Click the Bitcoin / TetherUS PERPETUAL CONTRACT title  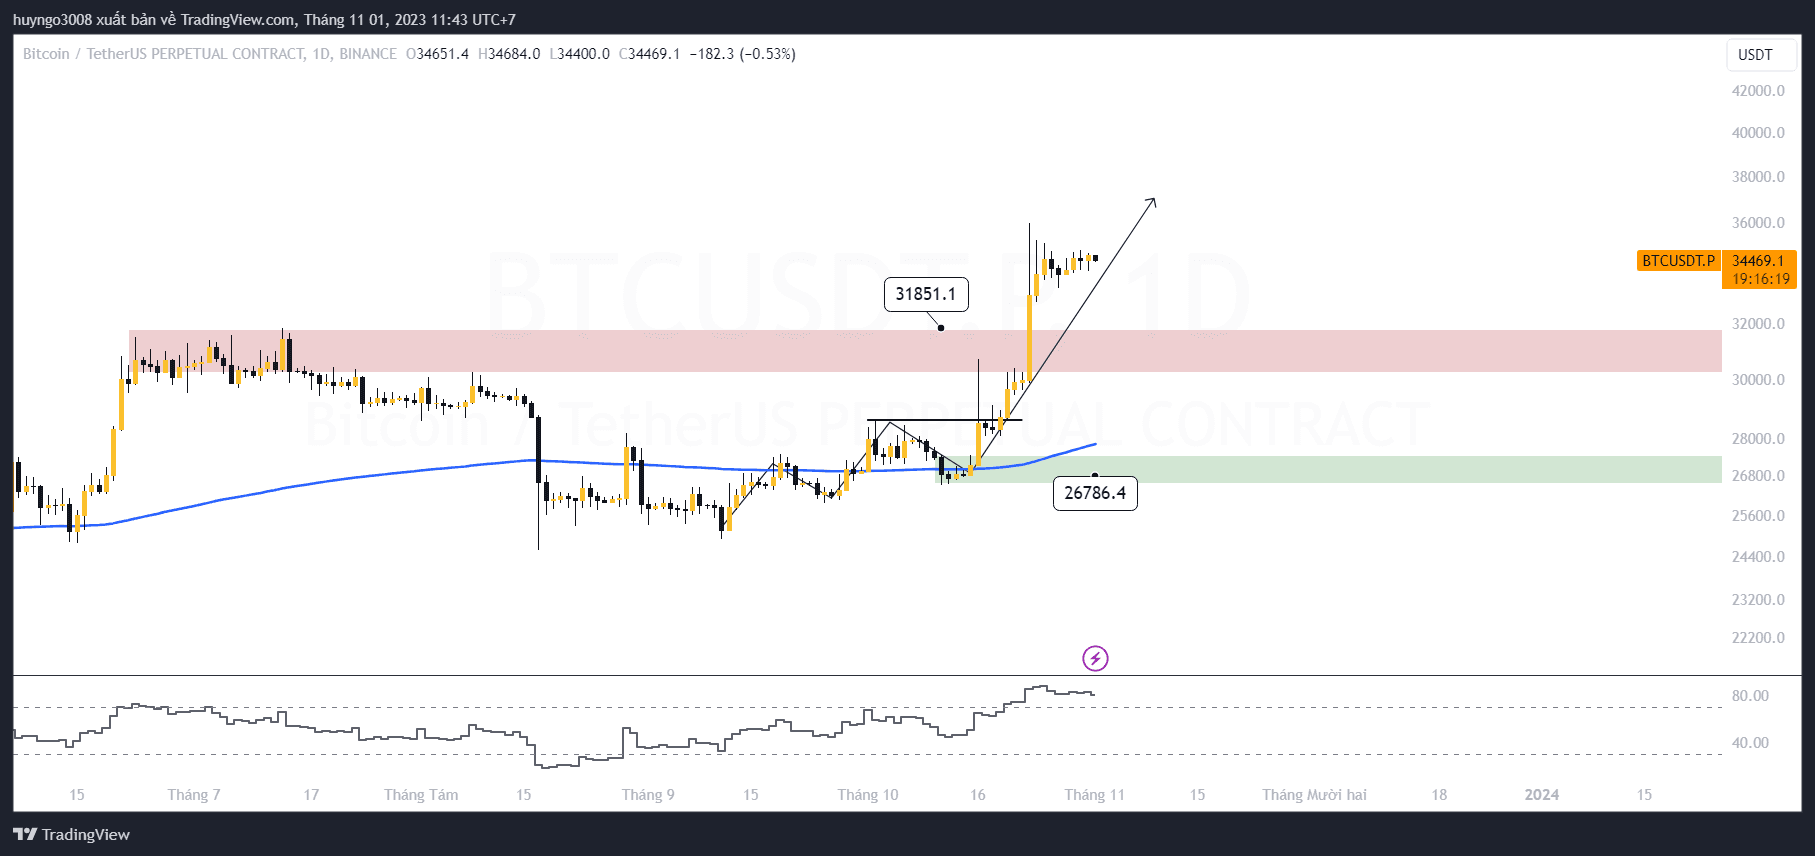tap(210, 54)
